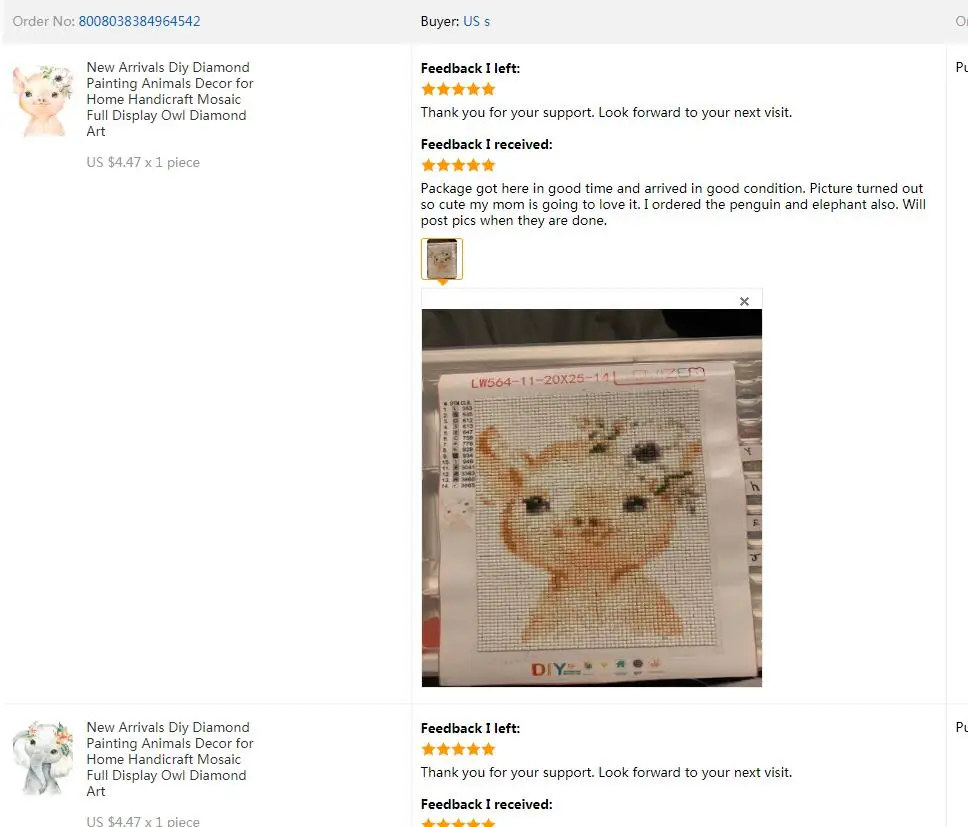The image size is (968, 827).
Task: Open order number 8008038384964542 link
Action: (140, 21)
